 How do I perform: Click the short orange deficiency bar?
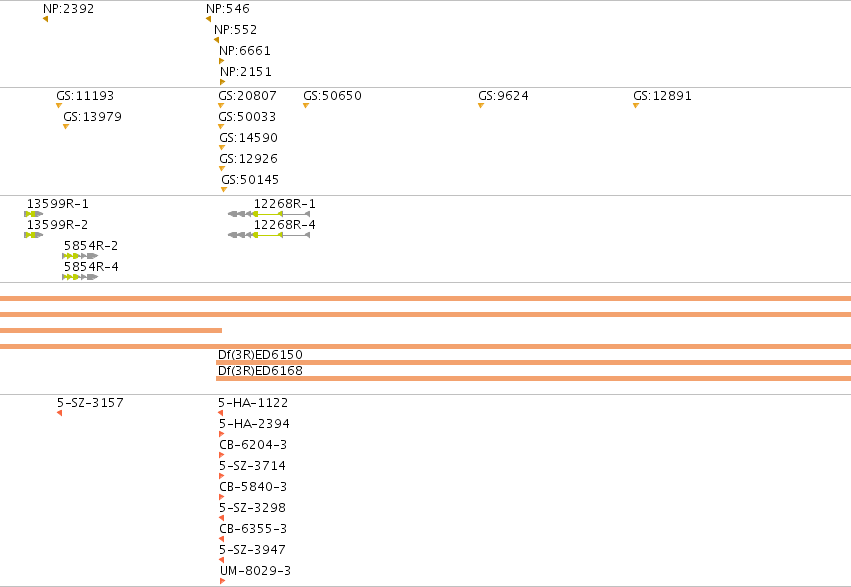111,330
